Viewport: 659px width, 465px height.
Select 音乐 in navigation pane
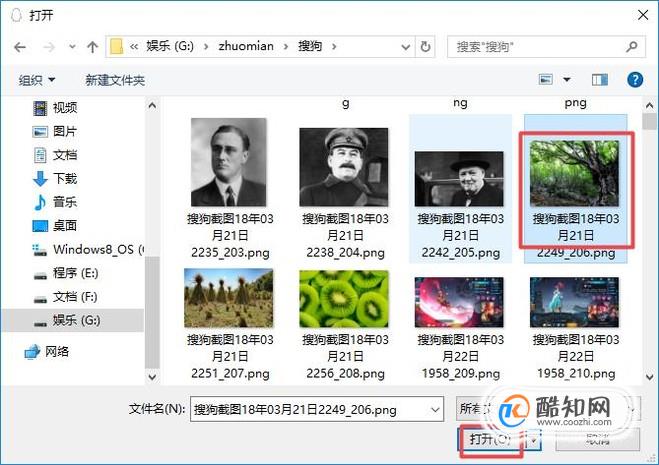pyautogui.click(x=65, y=202)
